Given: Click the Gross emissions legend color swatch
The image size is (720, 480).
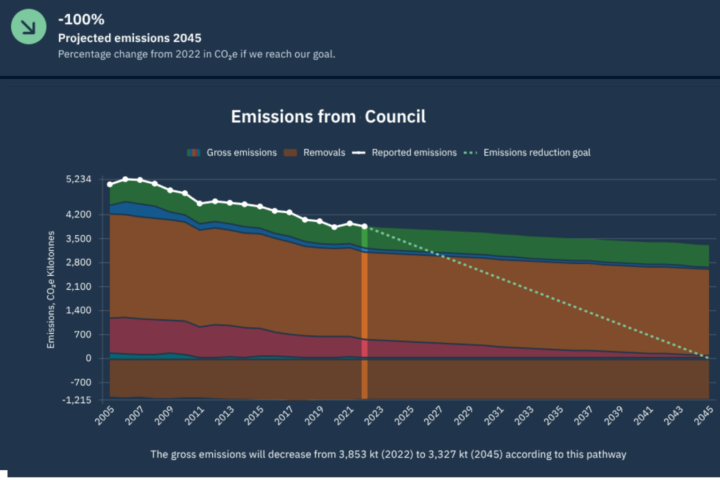Looking at the screenshot, I should click(x=193, y=153).
